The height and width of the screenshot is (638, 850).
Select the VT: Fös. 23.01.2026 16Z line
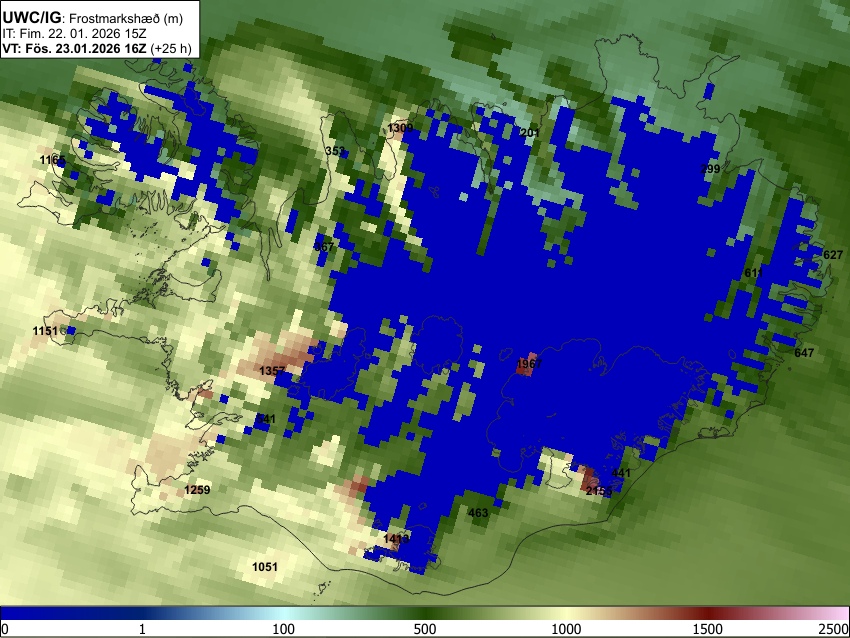[96, 48]
